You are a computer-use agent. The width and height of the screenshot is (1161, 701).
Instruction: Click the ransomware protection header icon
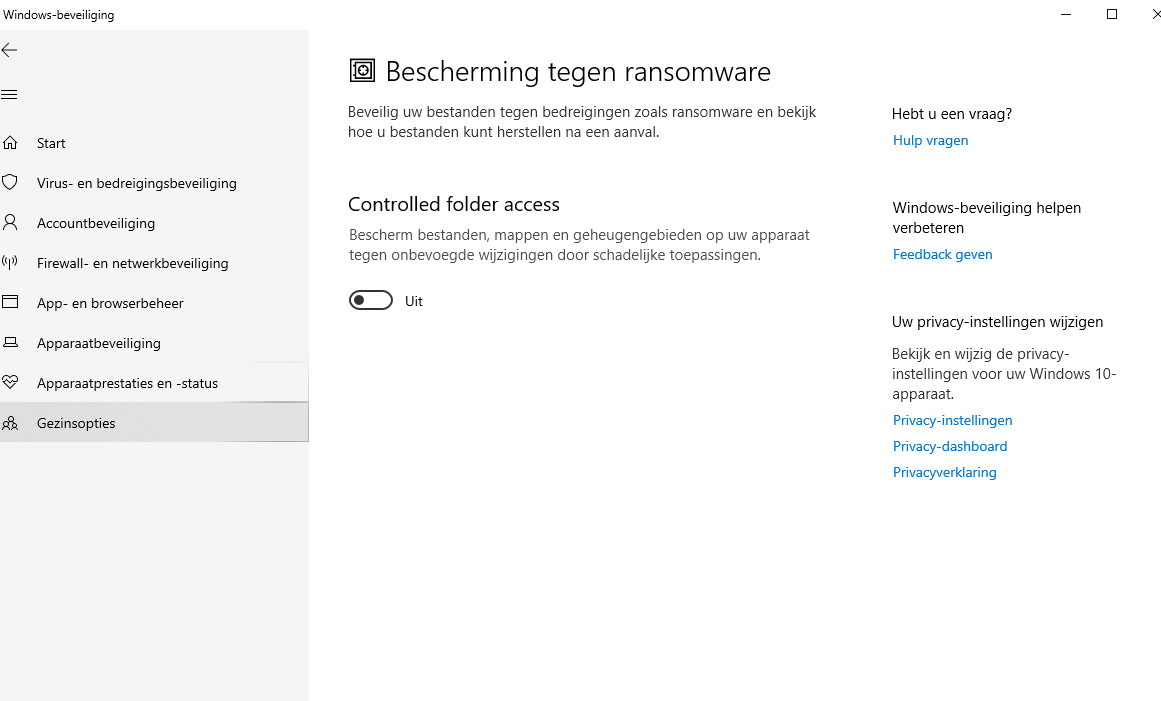361,70
